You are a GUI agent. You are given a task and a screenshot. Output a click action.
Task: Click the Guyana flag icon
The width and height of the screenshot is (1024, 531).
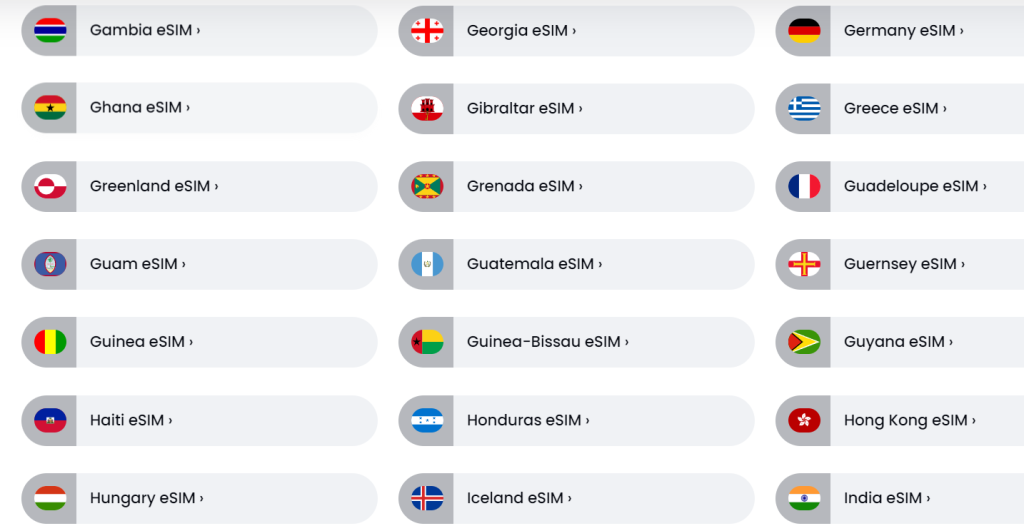point(804,342)
